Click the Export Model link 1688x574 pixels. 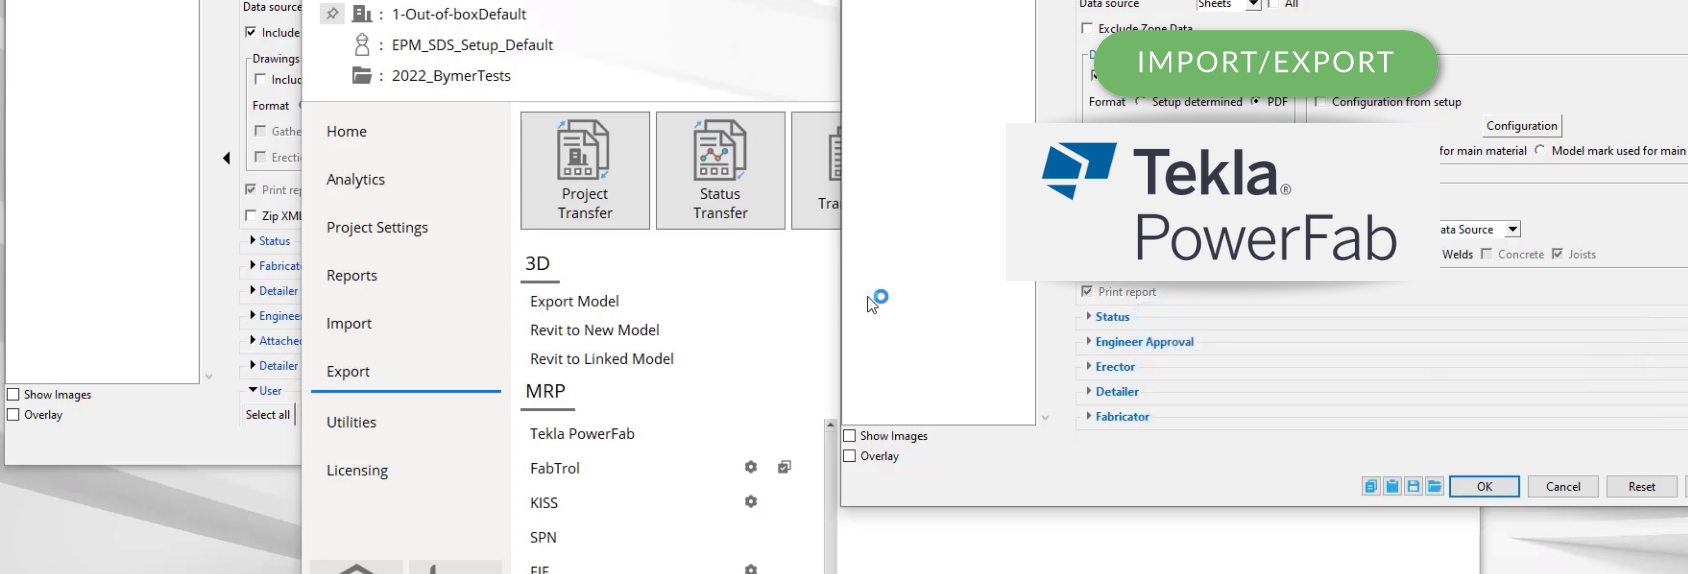(574, 301)
